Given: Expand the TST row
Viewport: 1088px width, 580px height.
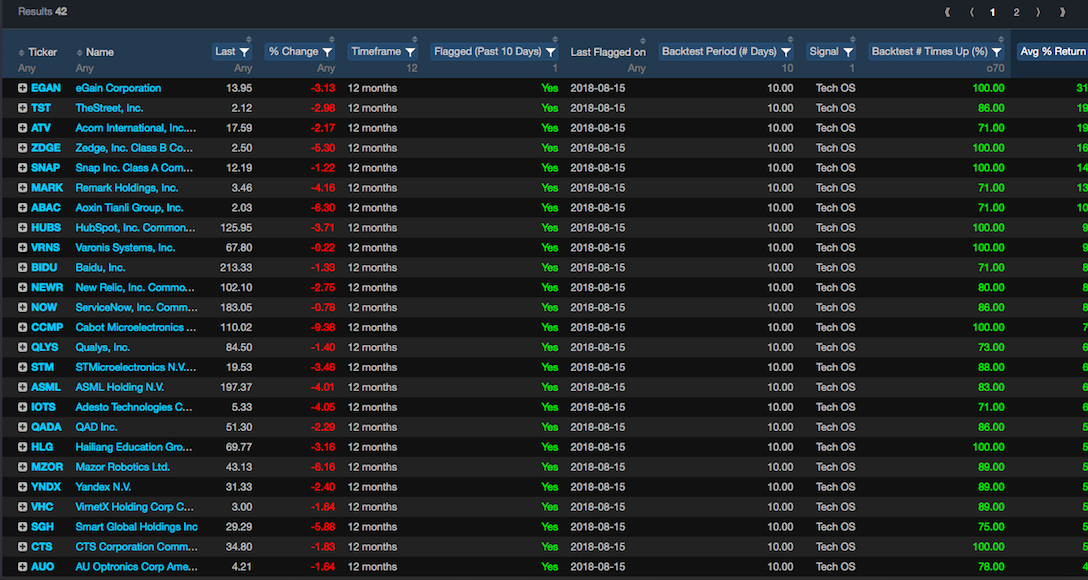Looking at the screenshot, I should [22, 108].
